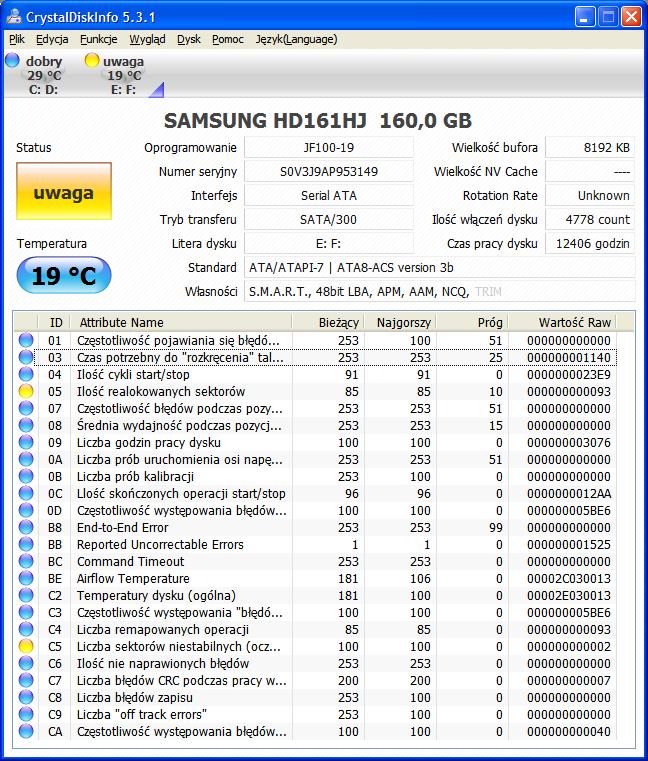This screenshot has width=648, height=761.
Task: Click the Attribute Name column header
Action: [x=182, y=322]
